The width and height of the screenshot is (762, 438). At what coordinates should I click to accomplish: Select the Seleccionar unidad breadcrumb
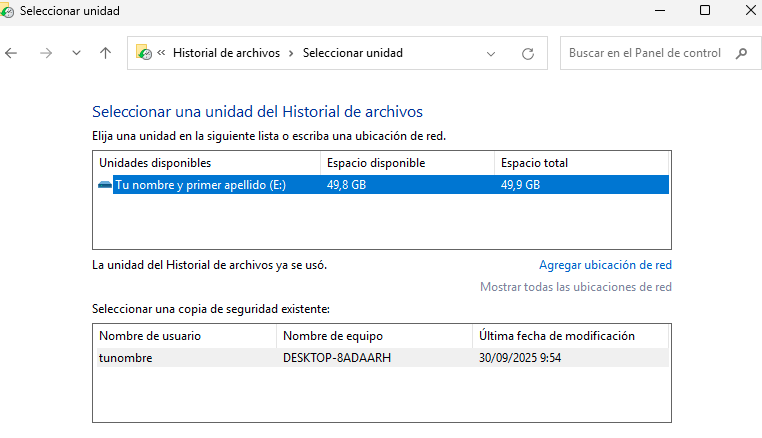click(x=353, y=53)
